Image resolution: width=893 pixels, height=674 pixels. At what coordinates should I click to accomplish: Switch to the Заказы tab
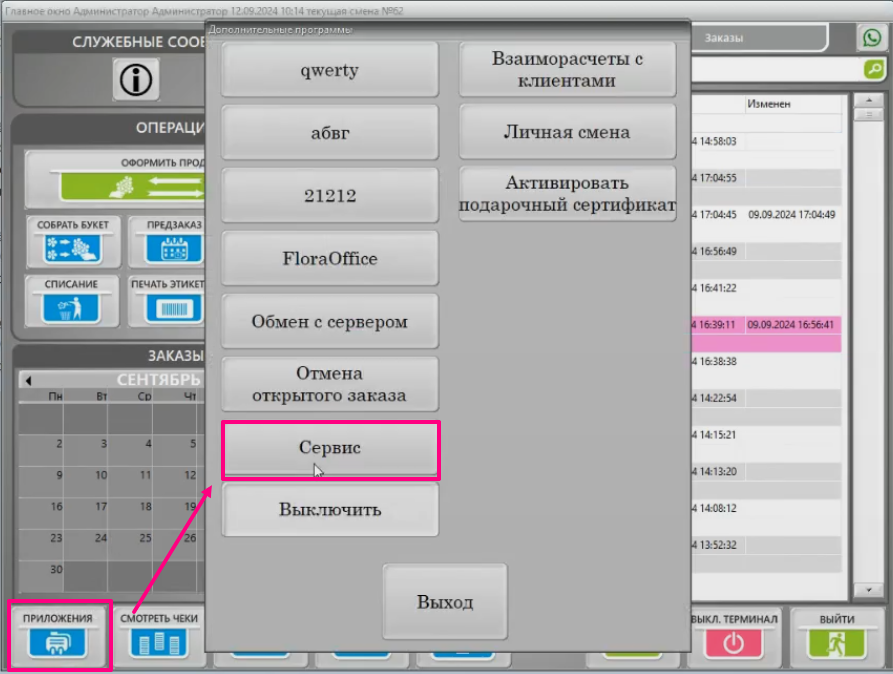(757, 38)
